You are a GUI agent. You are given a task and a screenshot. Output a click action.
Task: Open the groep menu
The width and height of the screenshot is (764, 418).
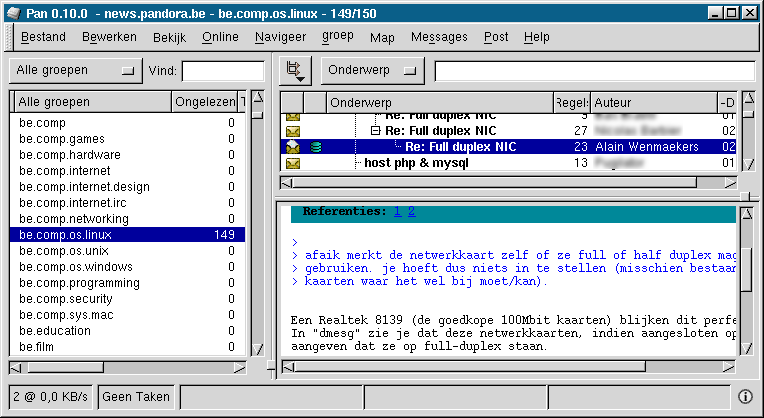click(x=338, y=37)
